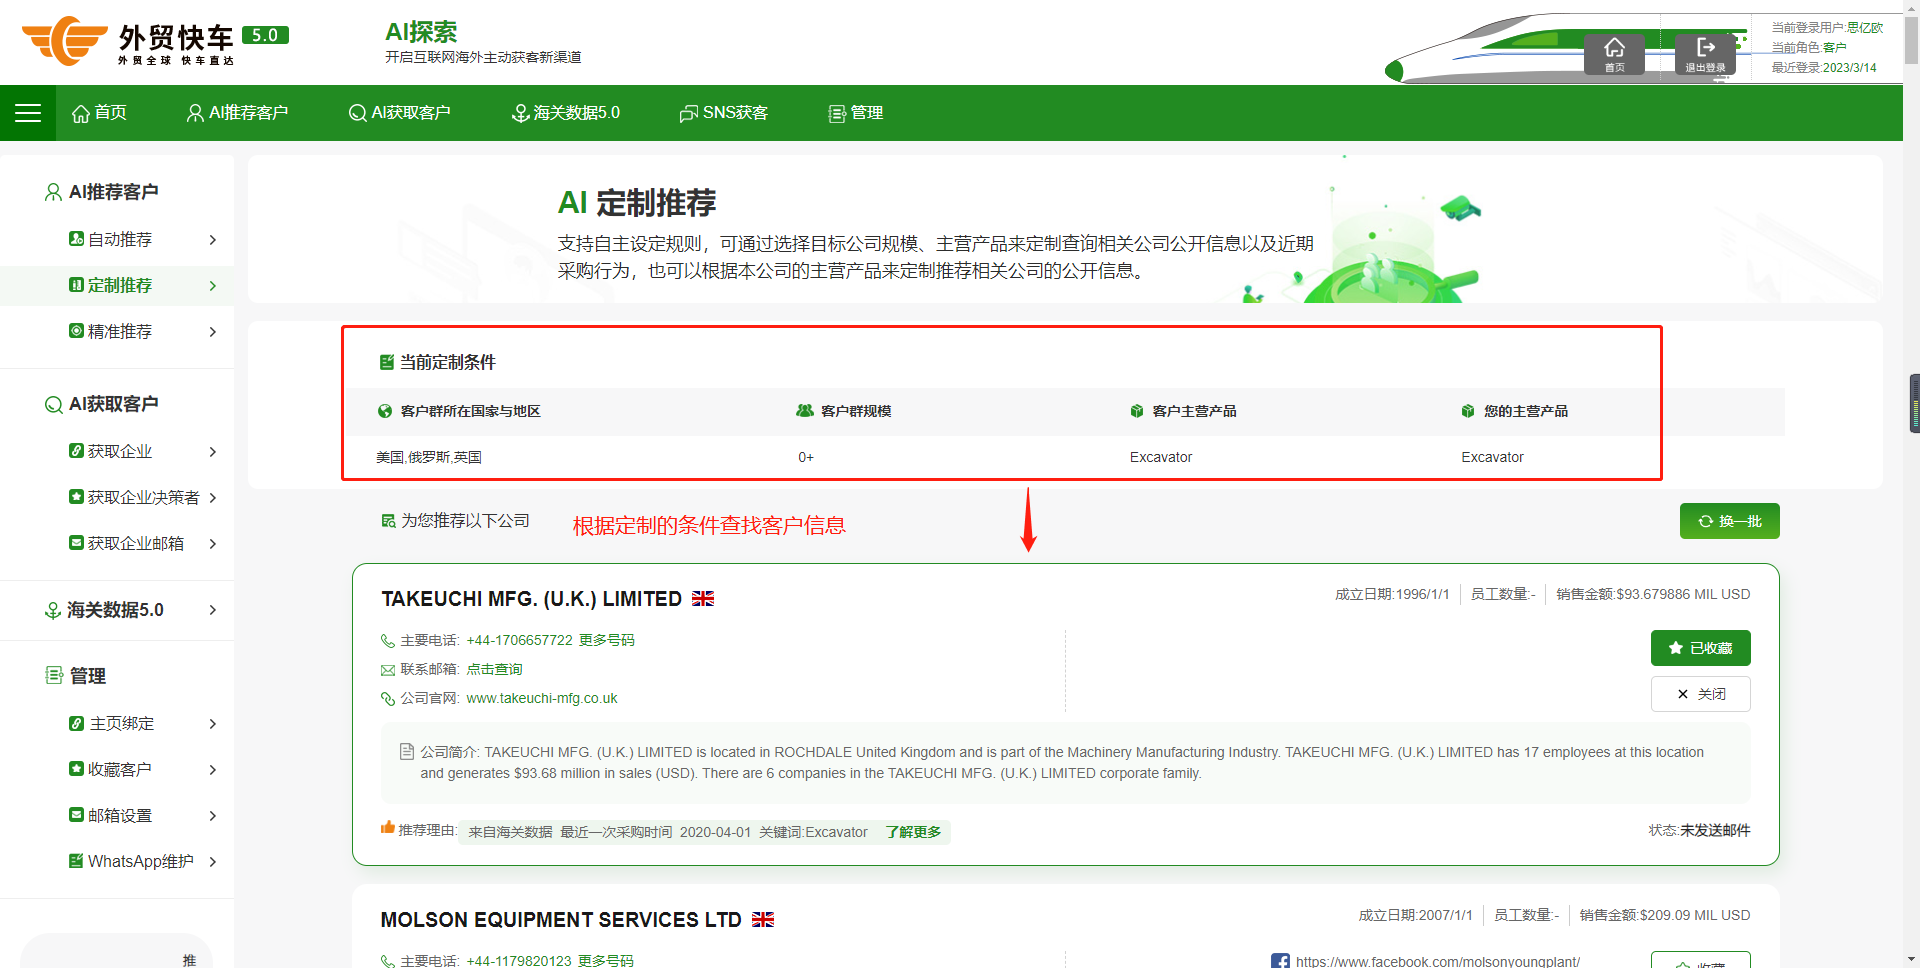Viewport: 1920px width, 968px height.
Task: Click the 精准推荐 sidebar icon
Action: tap(76, 331)
